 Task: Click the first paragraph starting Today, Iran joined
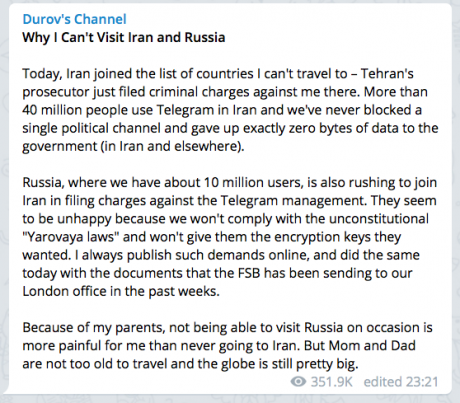click(x=230, y=110)
